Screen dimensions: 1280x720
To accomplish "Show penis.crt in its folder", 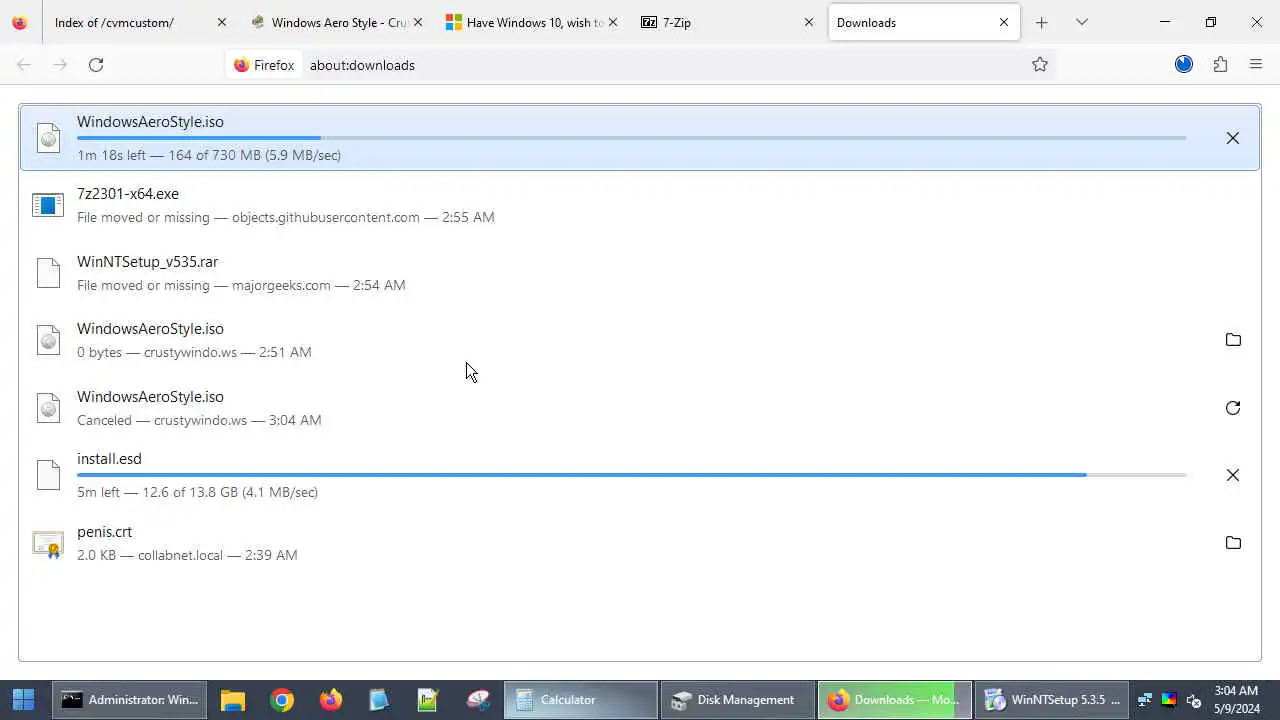I will pos(1232,543).
